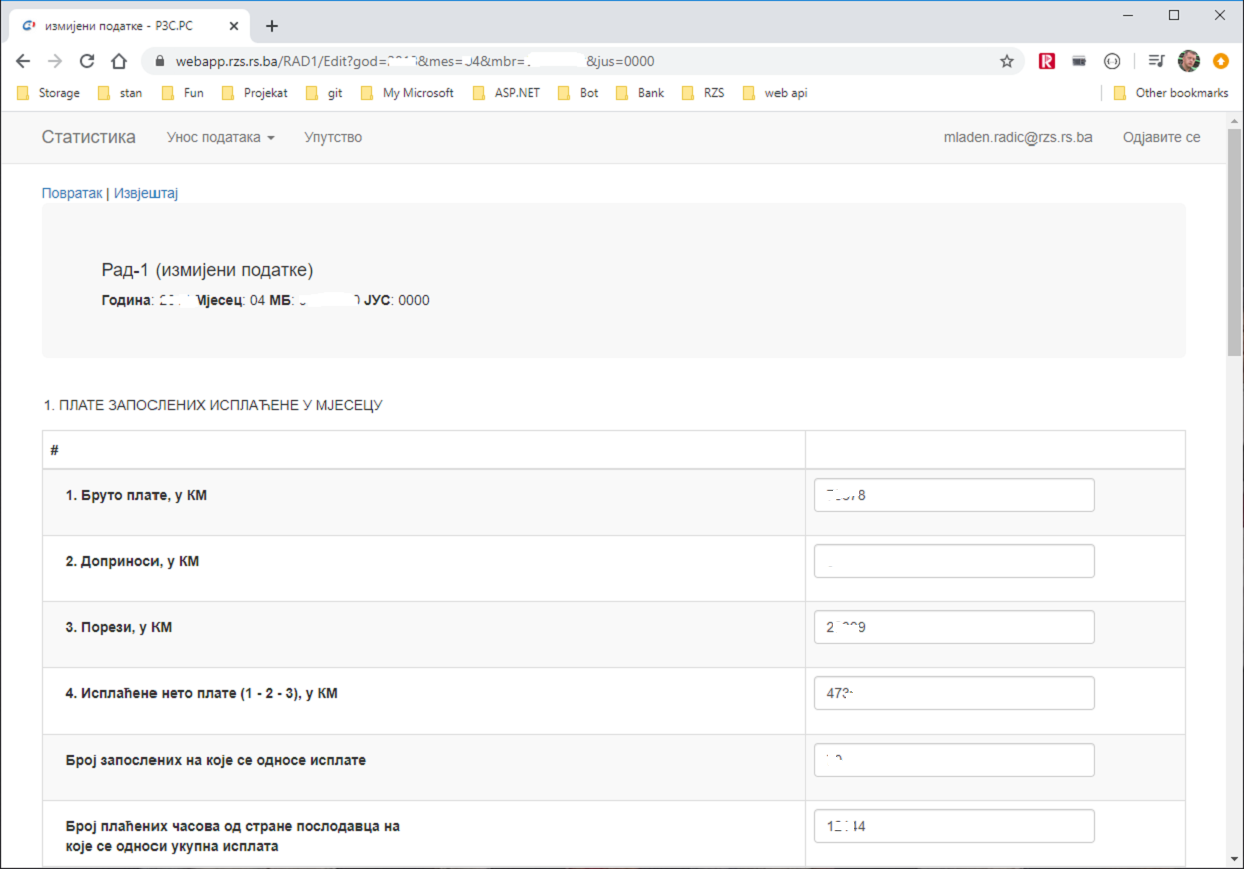The height and width of the screenshot is (869, 1244).
Task: Click the browser Back arrow button
Action: (x=23, y=61)
